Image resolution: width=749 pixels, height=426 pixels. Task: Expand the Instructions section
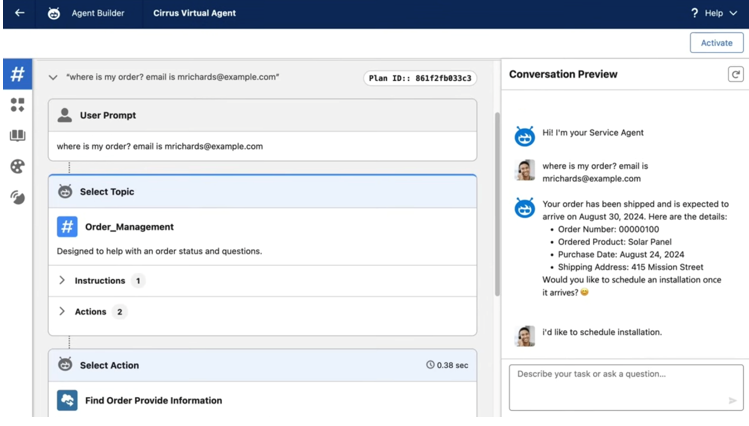point(62,281)
